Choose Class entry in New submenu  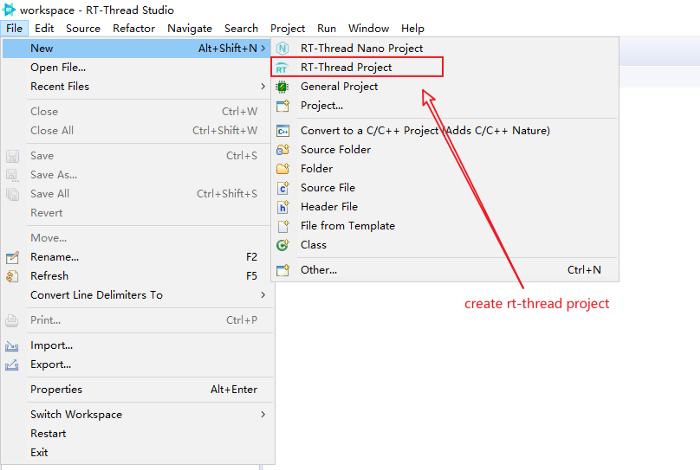pos(445,245)
